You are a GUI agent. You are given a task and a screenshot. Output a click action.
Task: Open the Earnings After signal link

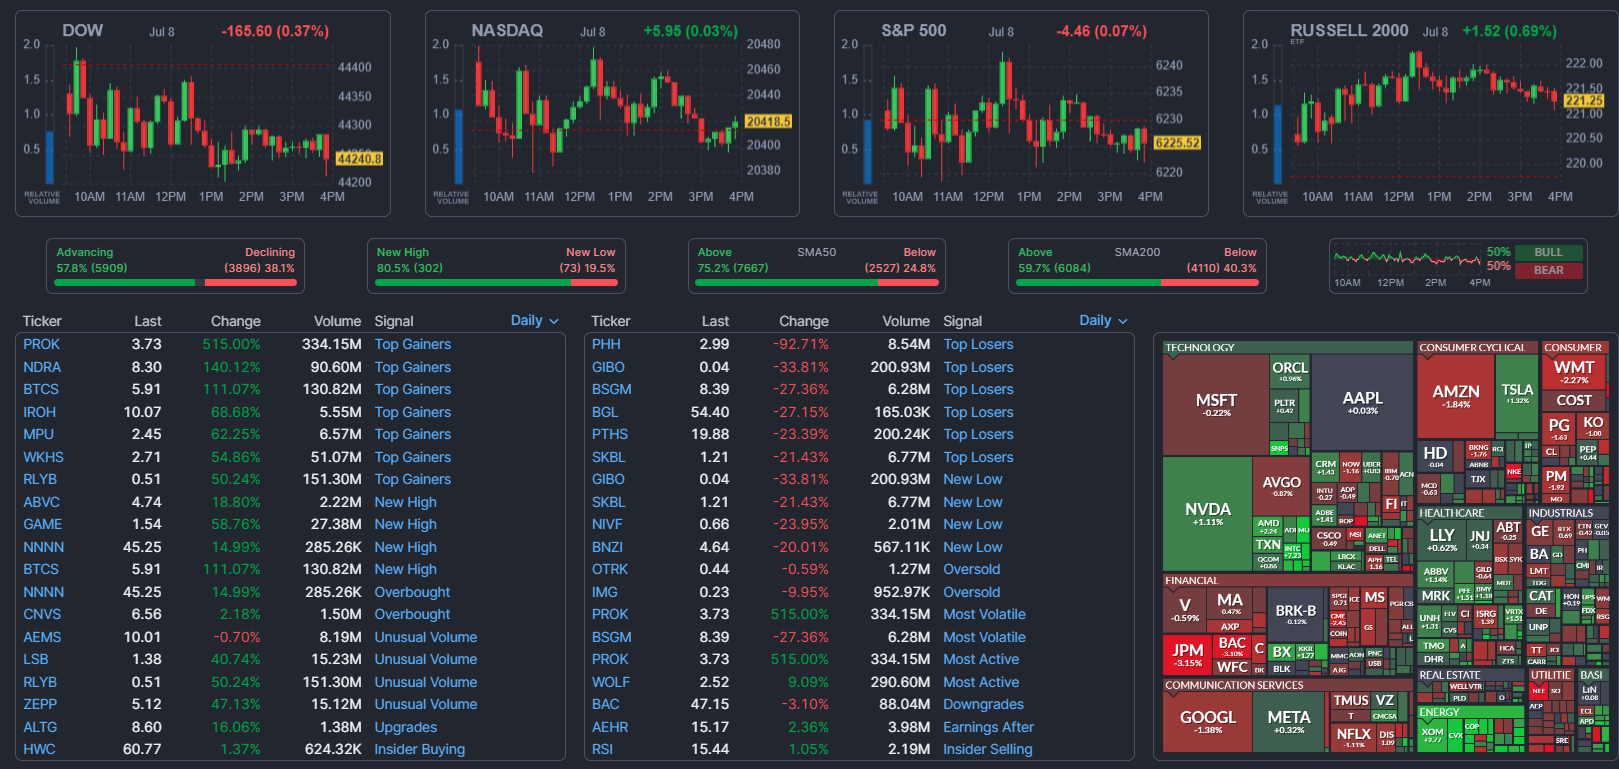[989, 727]
